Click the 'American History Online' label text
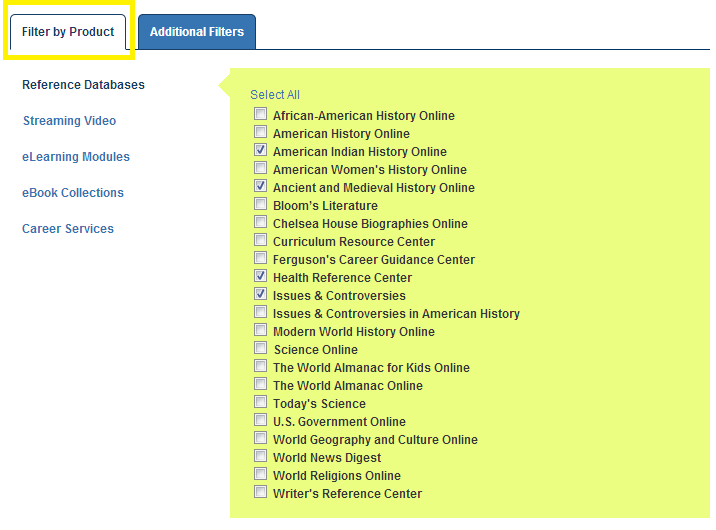This screenshot has height=530, width=716. click(x=342, y=134)
